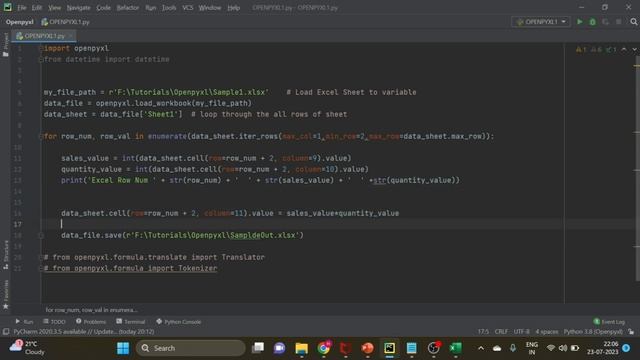Collapse the import block fold on line 1
The image size is (640, 360).
point(41,48)
